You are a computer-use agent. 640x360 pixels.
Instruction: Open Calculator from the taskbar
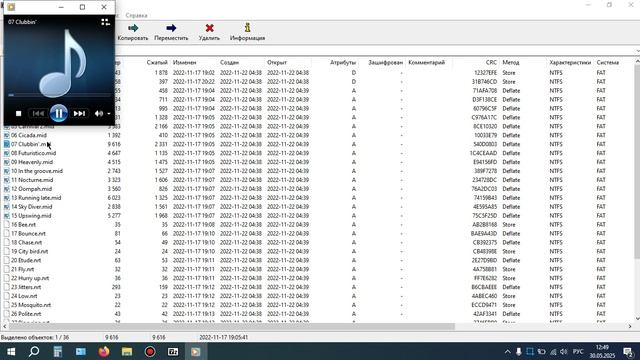(x=58, y=351)
